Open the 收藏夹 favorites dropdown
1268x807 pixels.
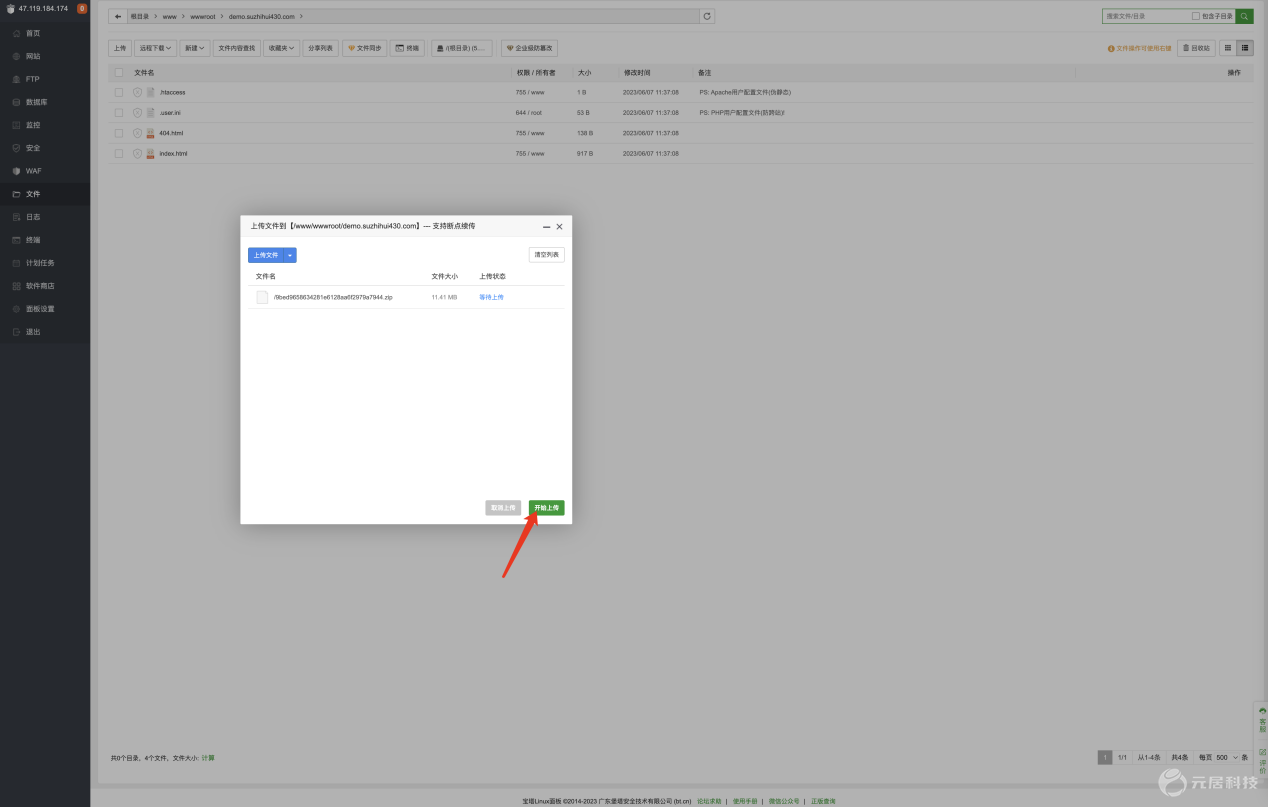pos(282,48)
